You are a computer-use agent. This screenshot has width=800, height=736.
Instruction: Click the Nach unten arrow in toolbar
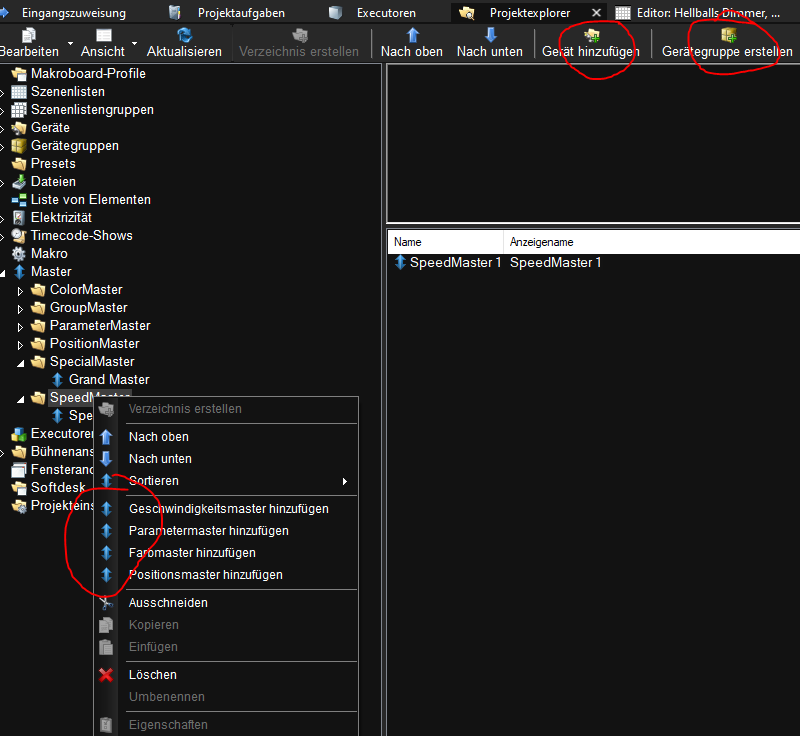tap(490, 35)
